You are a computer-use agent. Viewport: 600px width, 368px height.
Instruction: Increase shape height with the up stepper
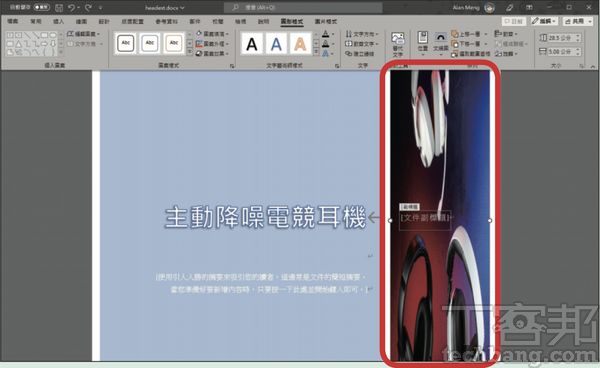(x=578, y=36)
